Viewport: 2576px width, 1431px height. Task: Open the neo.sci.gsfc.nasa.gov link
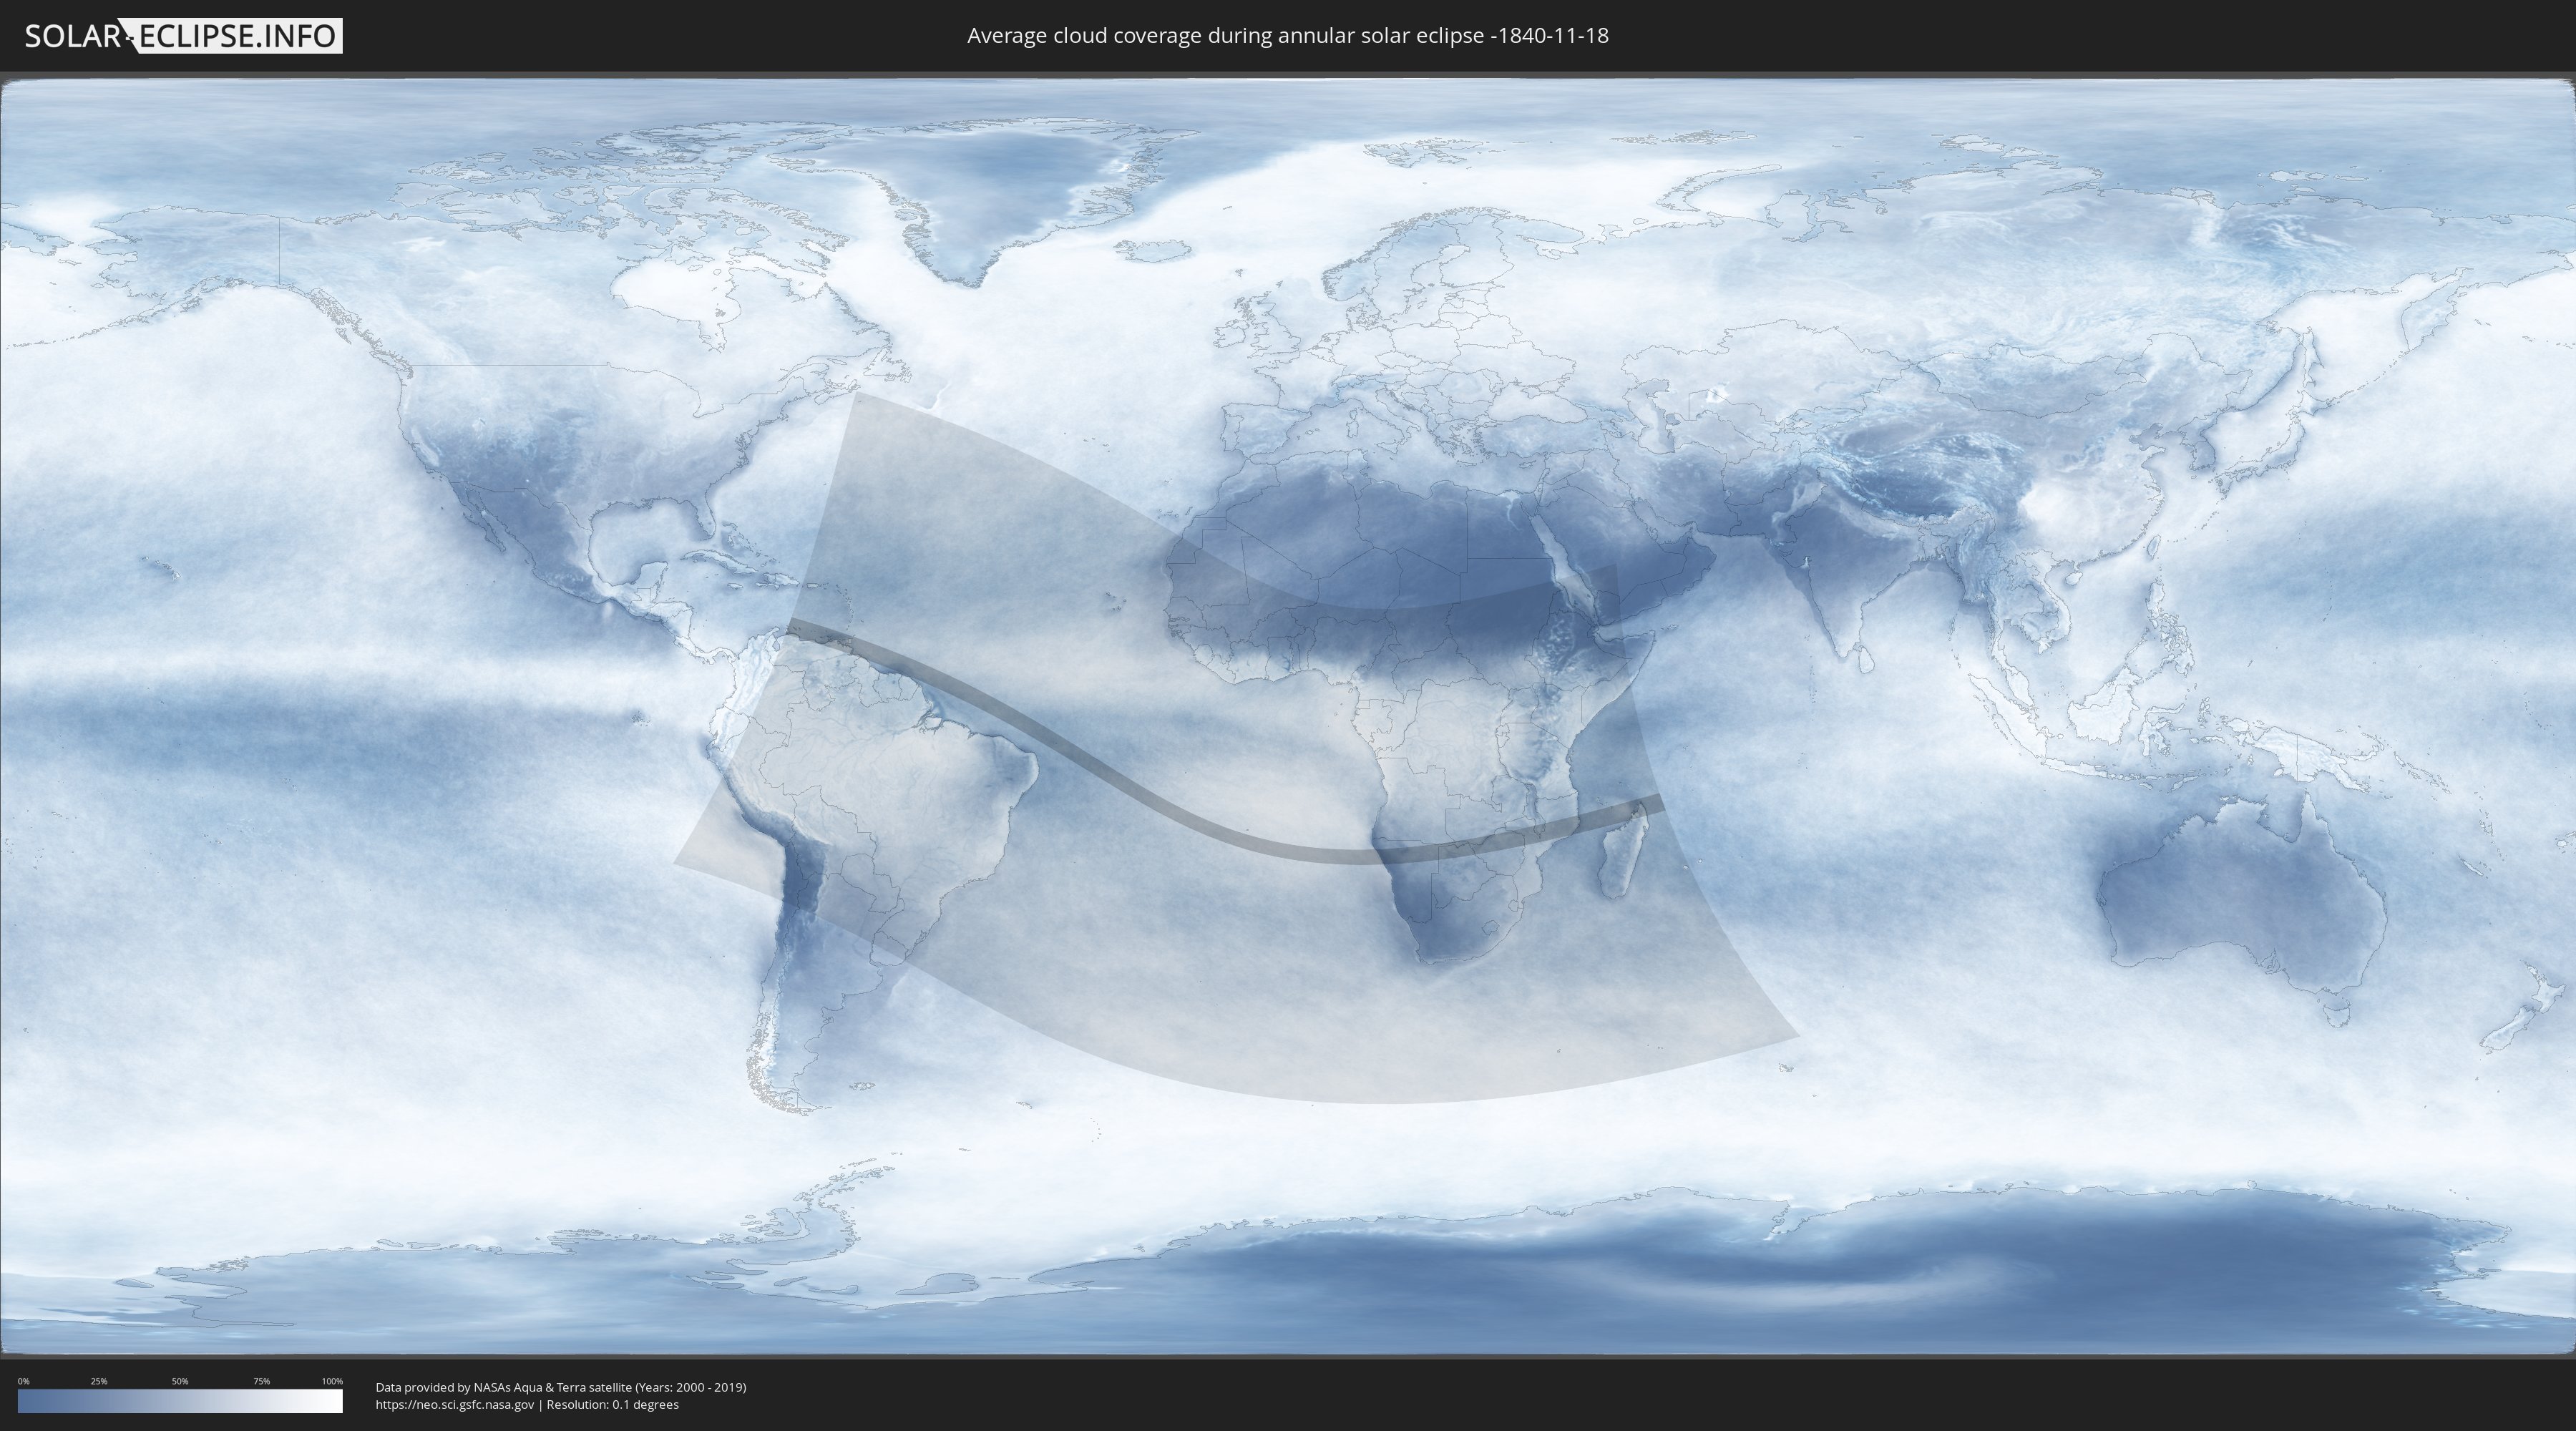click(x=454, y=1404)
